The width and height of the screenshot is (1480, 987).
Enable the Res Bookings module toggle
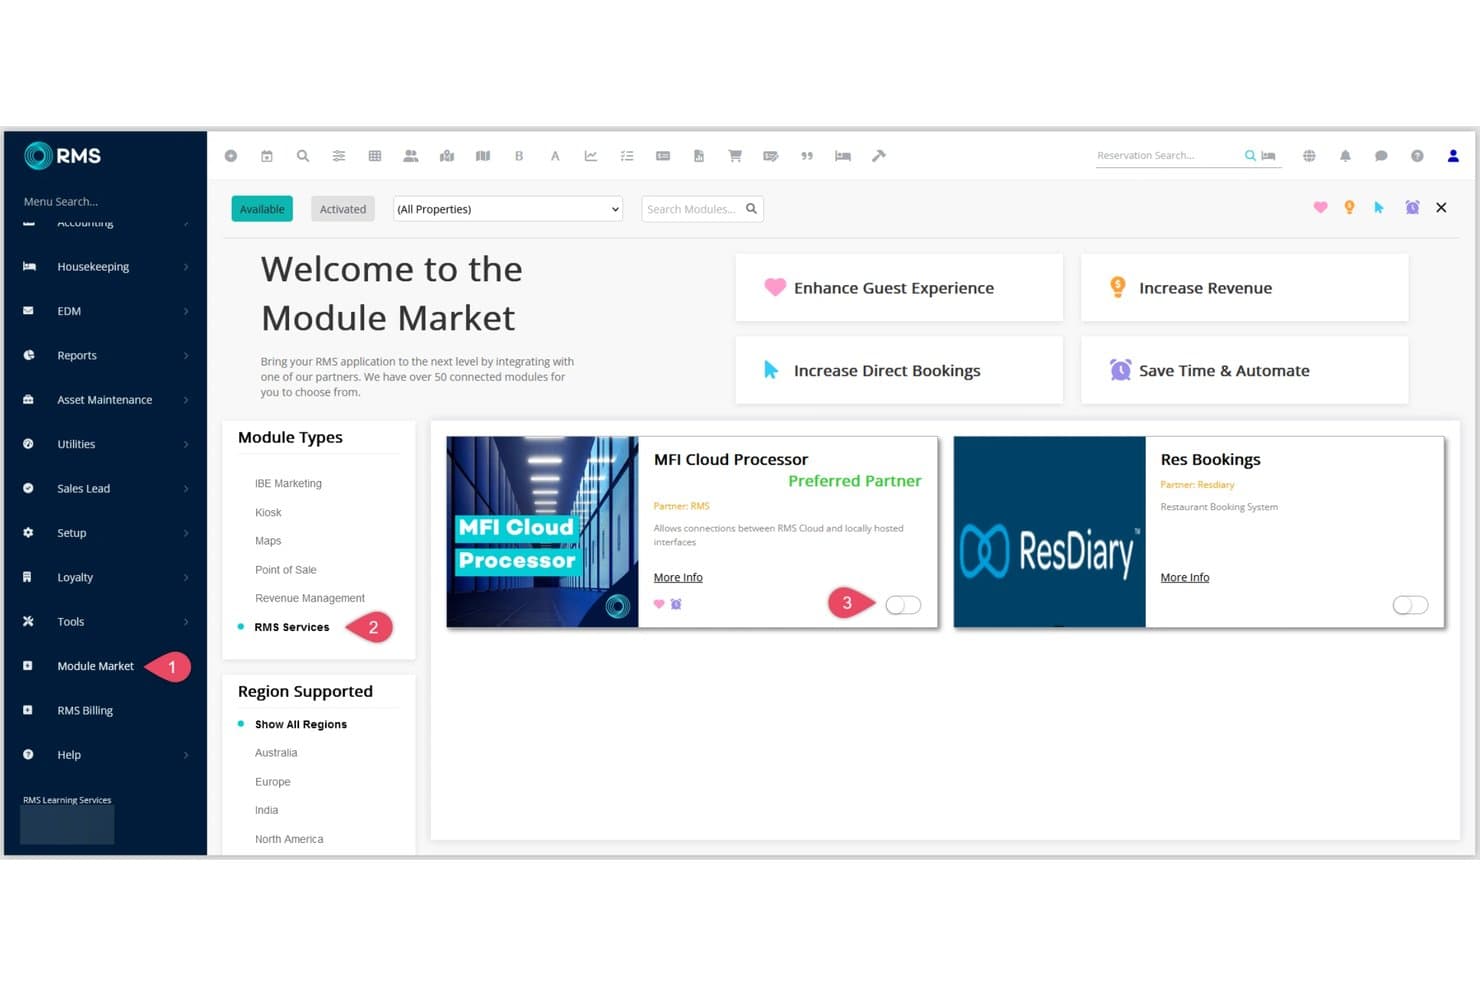(x=1410, y=605)
